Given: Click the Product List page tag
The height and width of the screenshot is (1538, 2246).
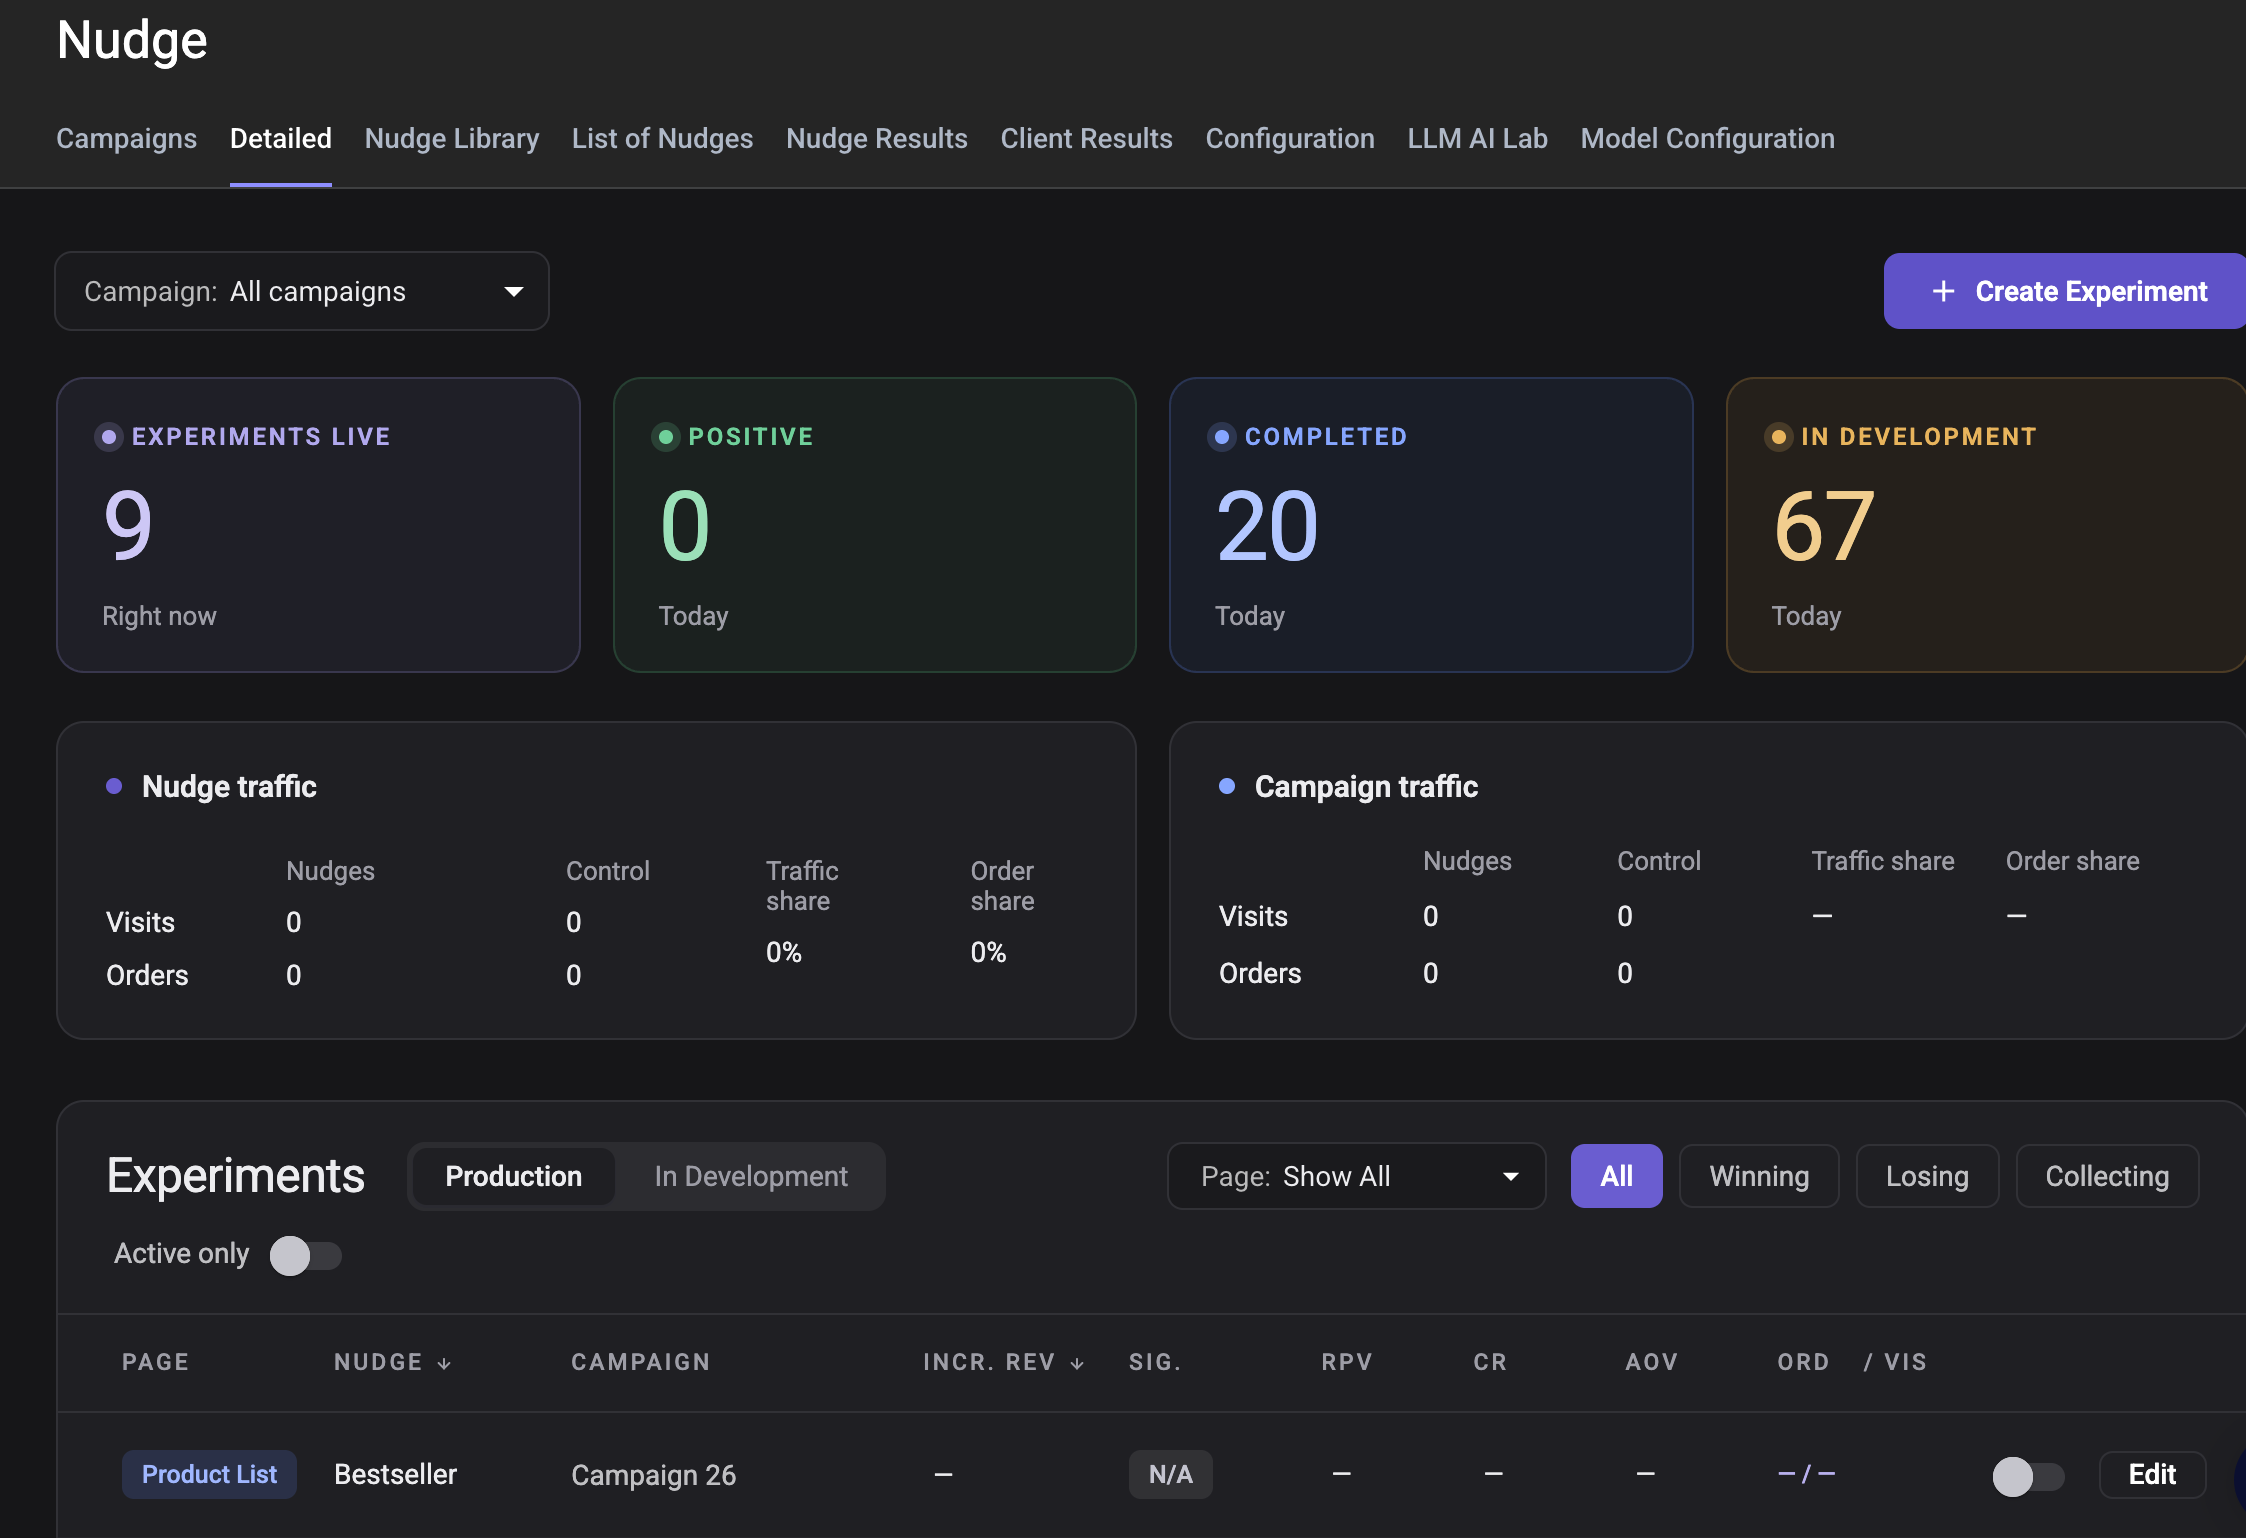Looking at the screenshot, I should pos(209,1475).
